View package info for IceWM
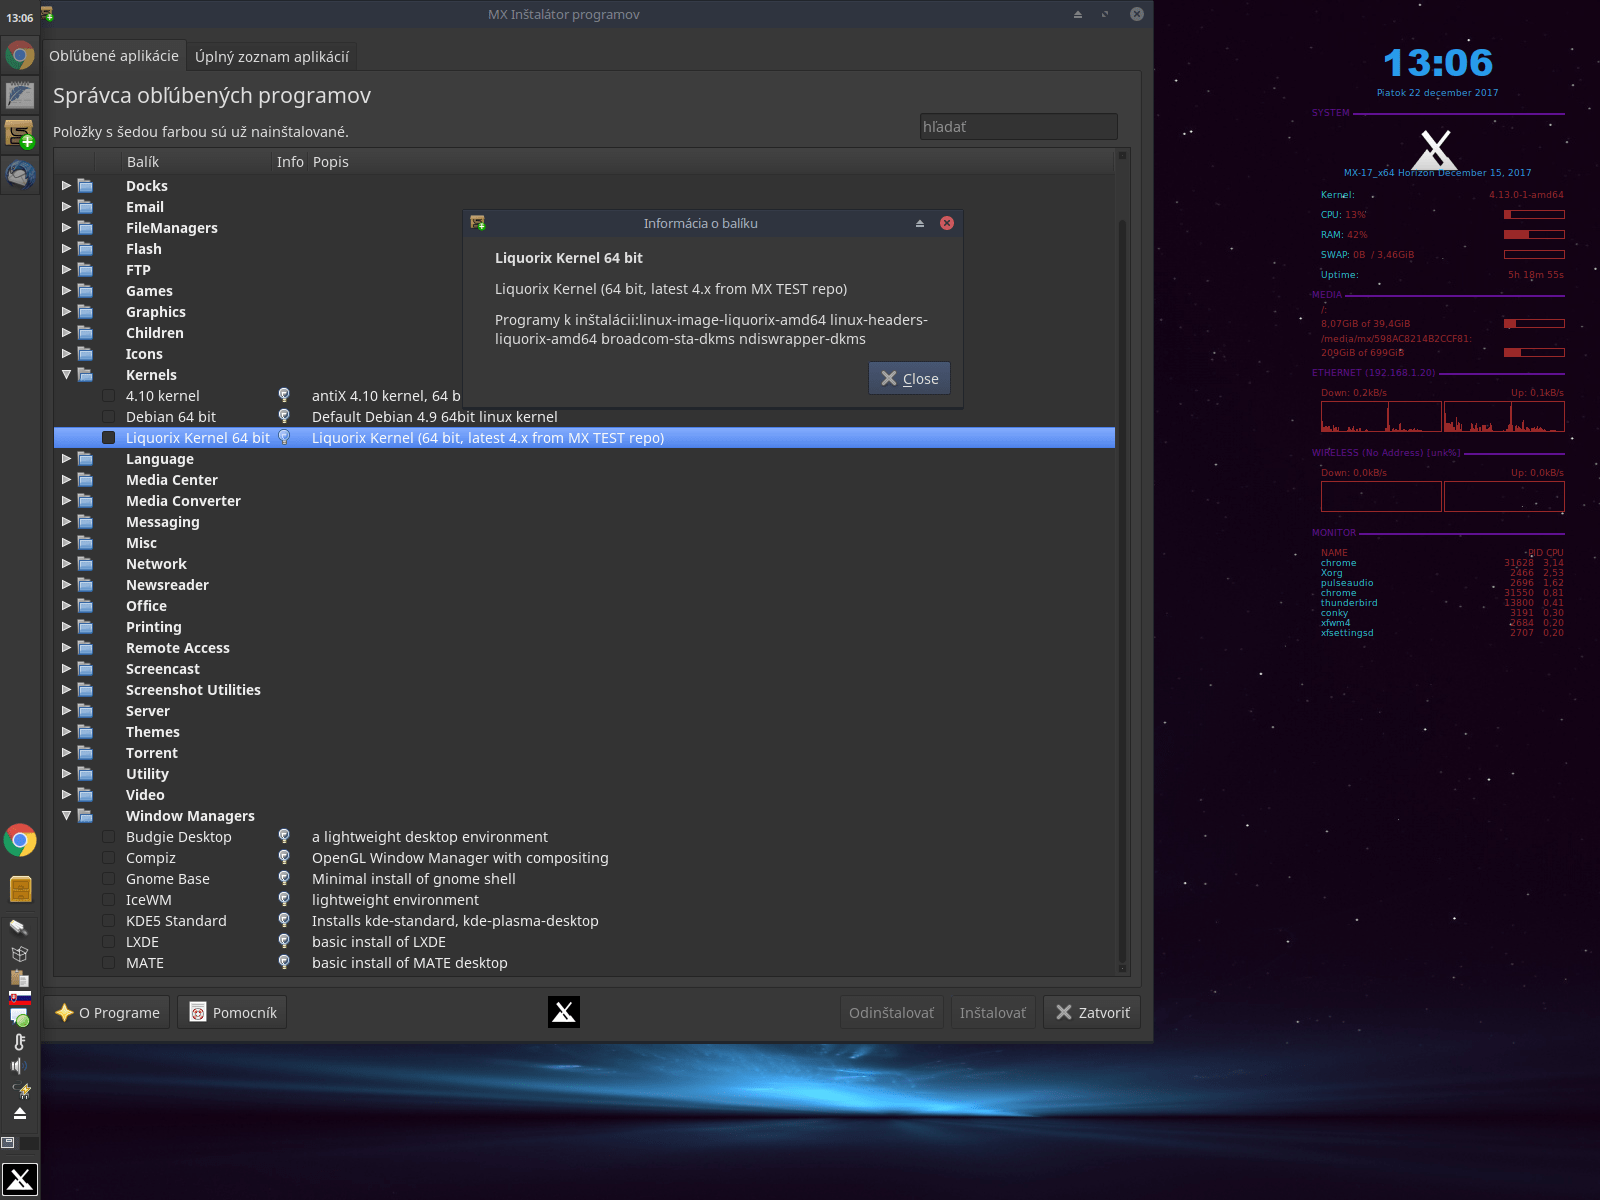The width and height of the screenshot is (1600, 1200). point(284,899)
